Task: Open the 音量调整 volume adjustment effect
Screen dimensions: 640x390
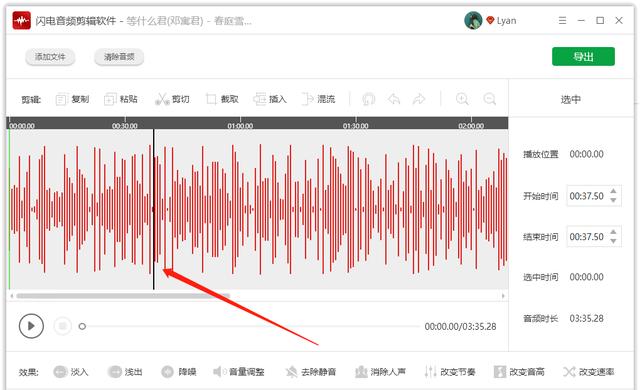Action: pos(239,372)
